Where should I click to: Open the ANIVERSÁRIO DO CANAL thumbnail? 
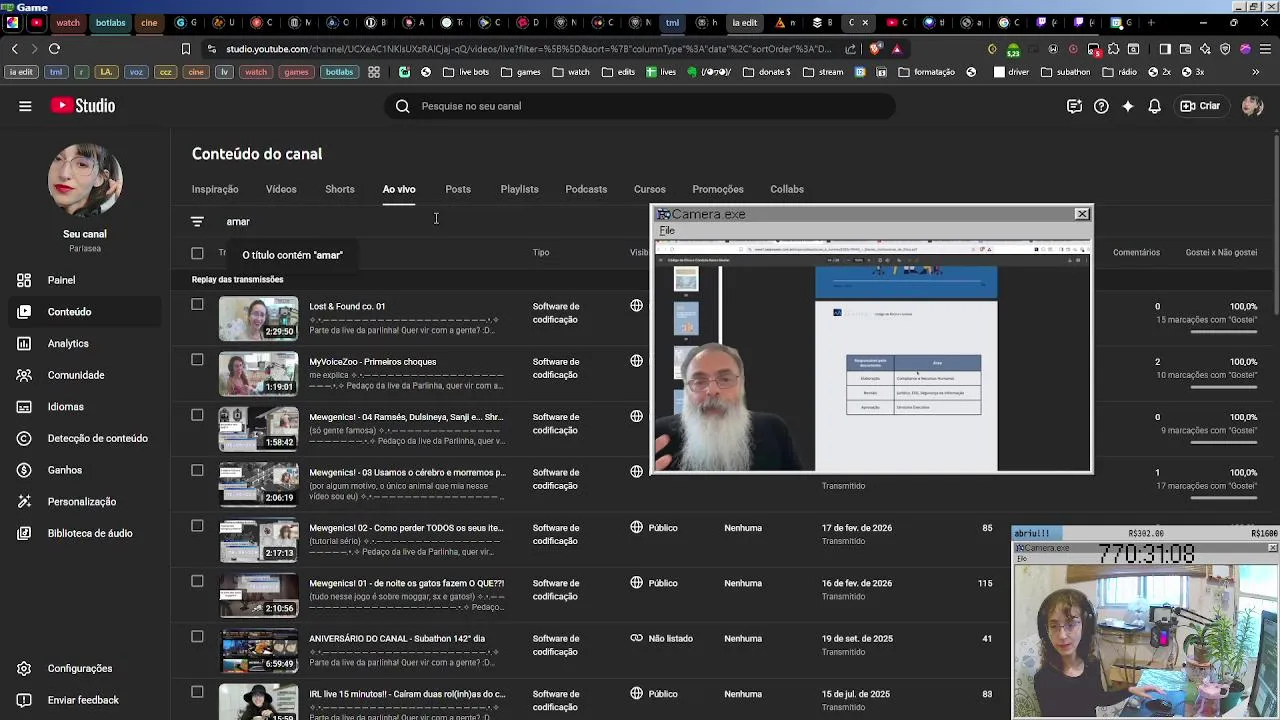tap(259, 650)
